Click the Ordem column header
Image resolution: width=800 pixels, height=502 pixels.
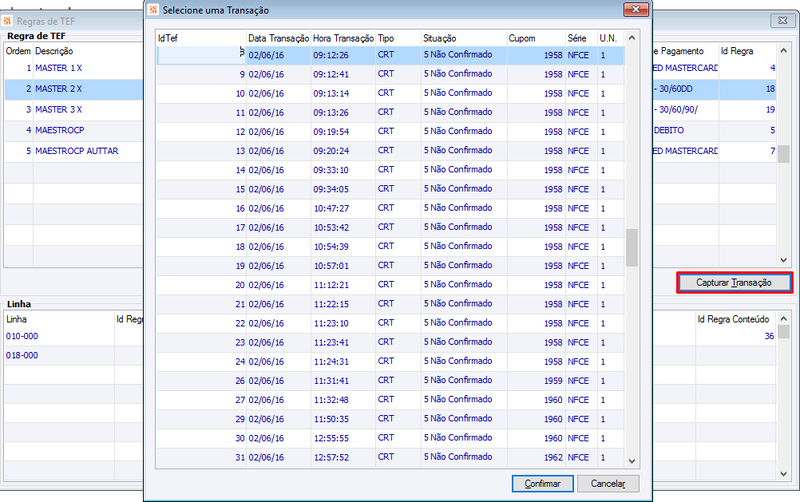tap(18, 51)
